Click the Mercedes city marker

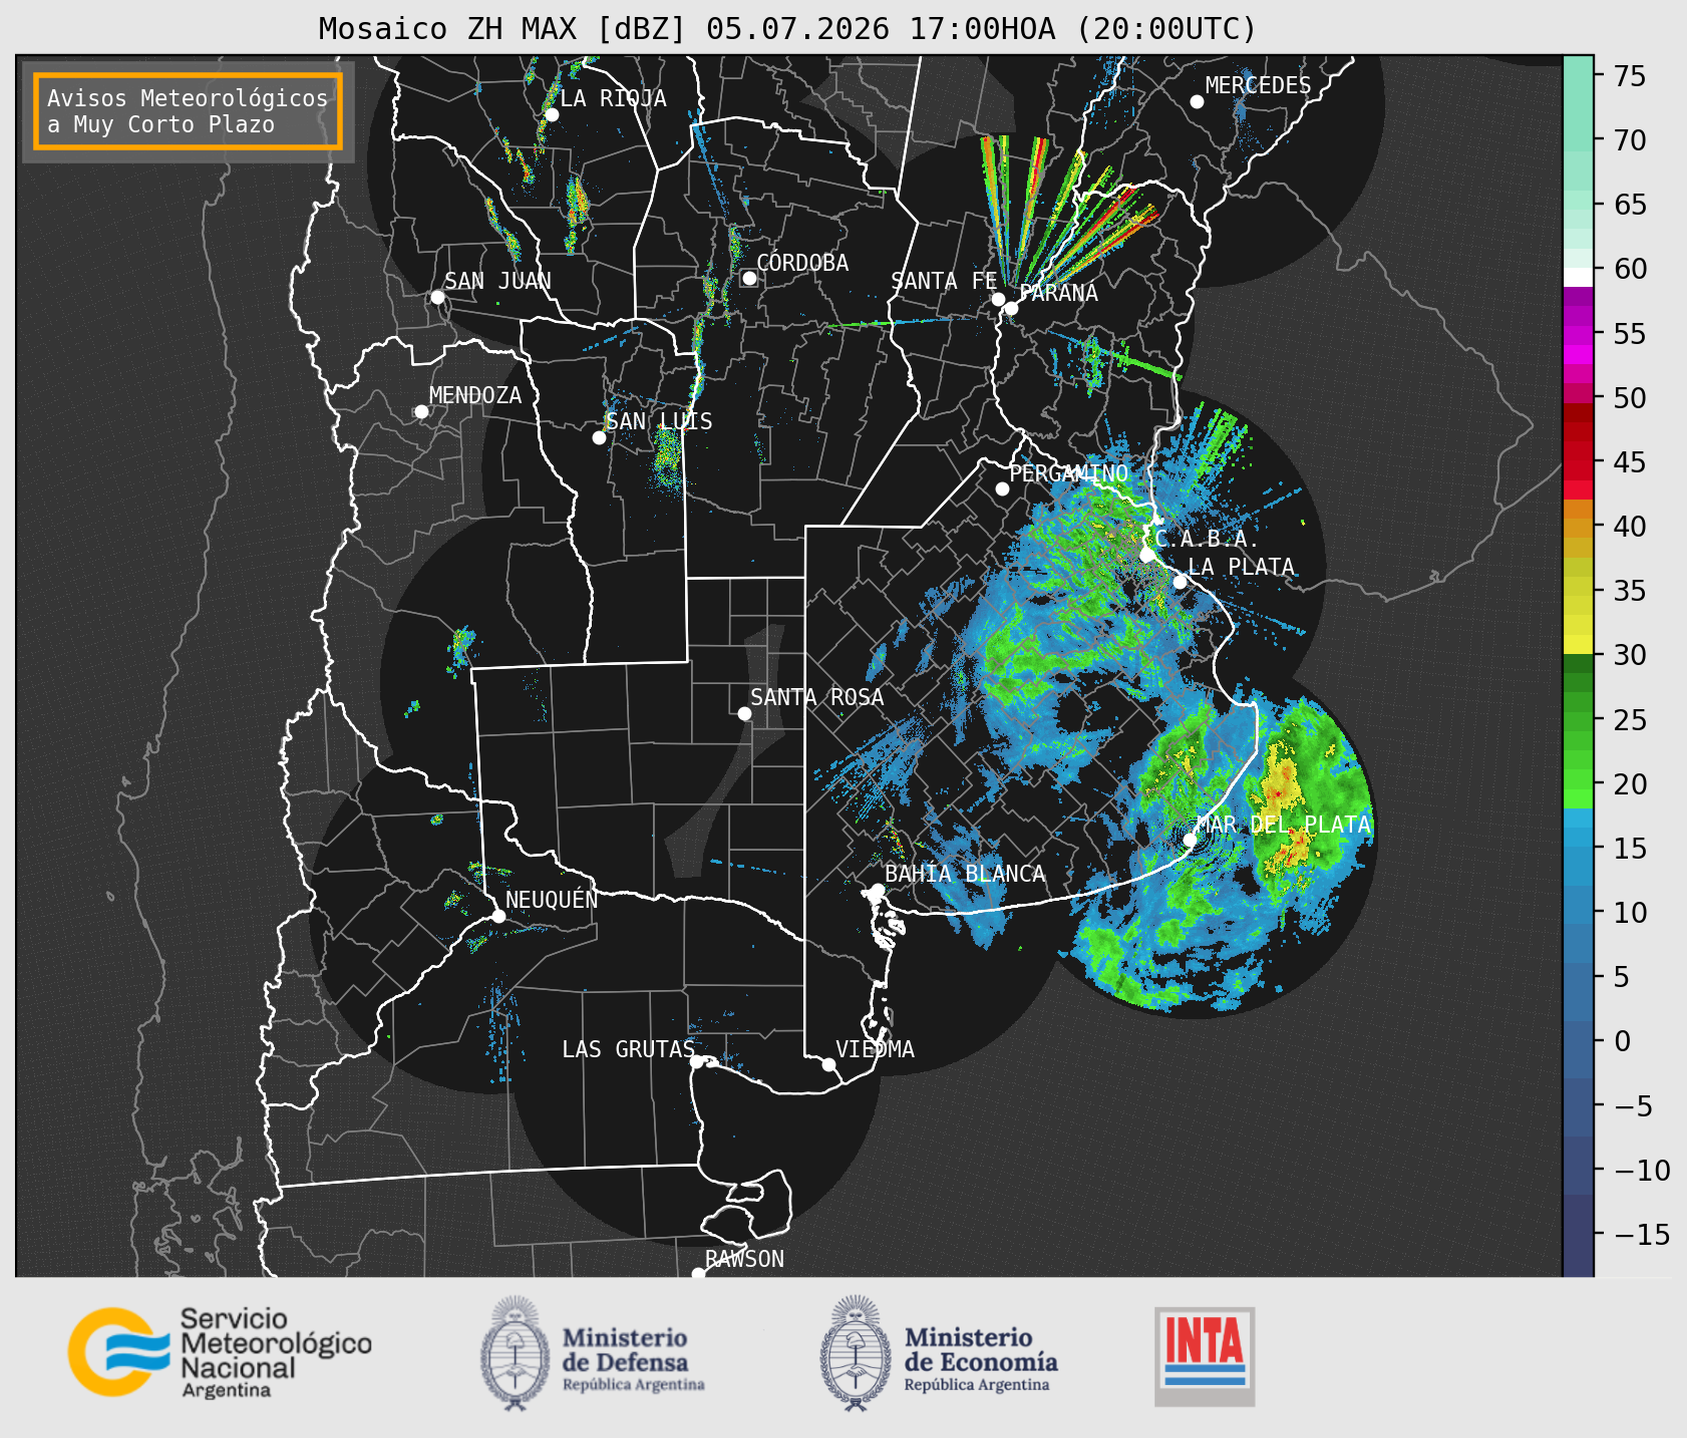[1196, 102]
